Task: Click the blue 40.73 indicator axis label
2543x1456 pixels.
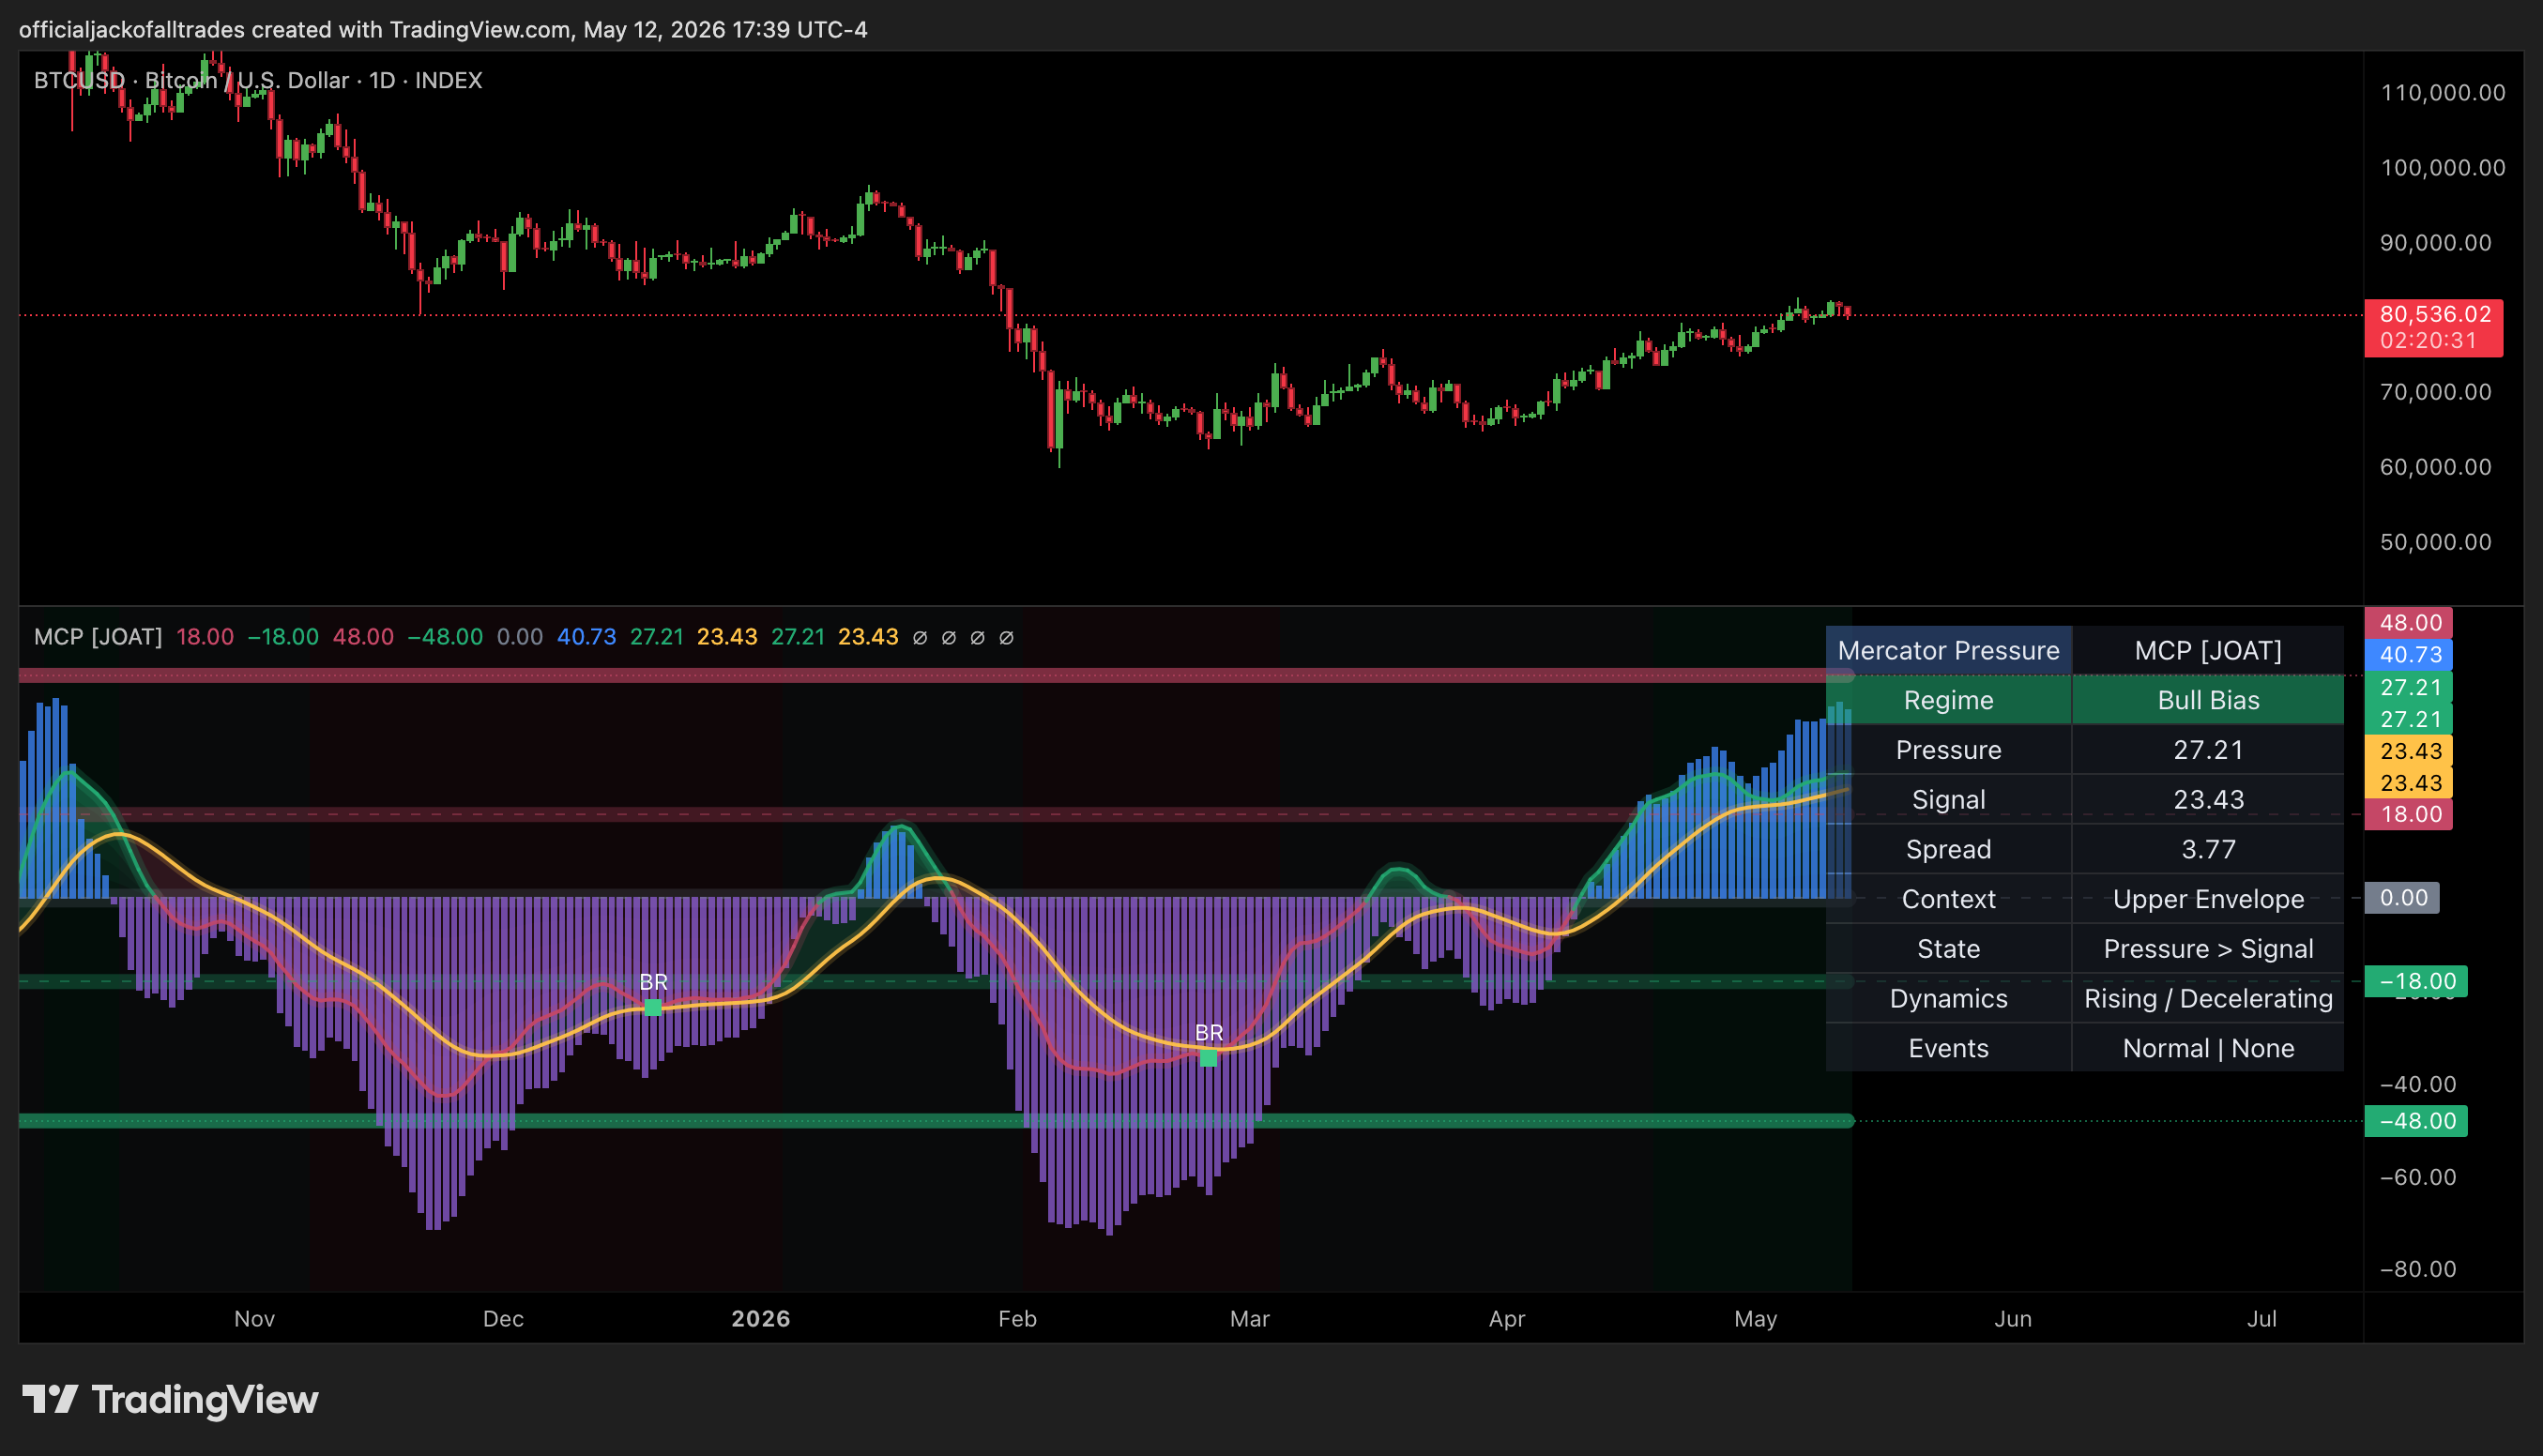Action: pos(2410,654)
